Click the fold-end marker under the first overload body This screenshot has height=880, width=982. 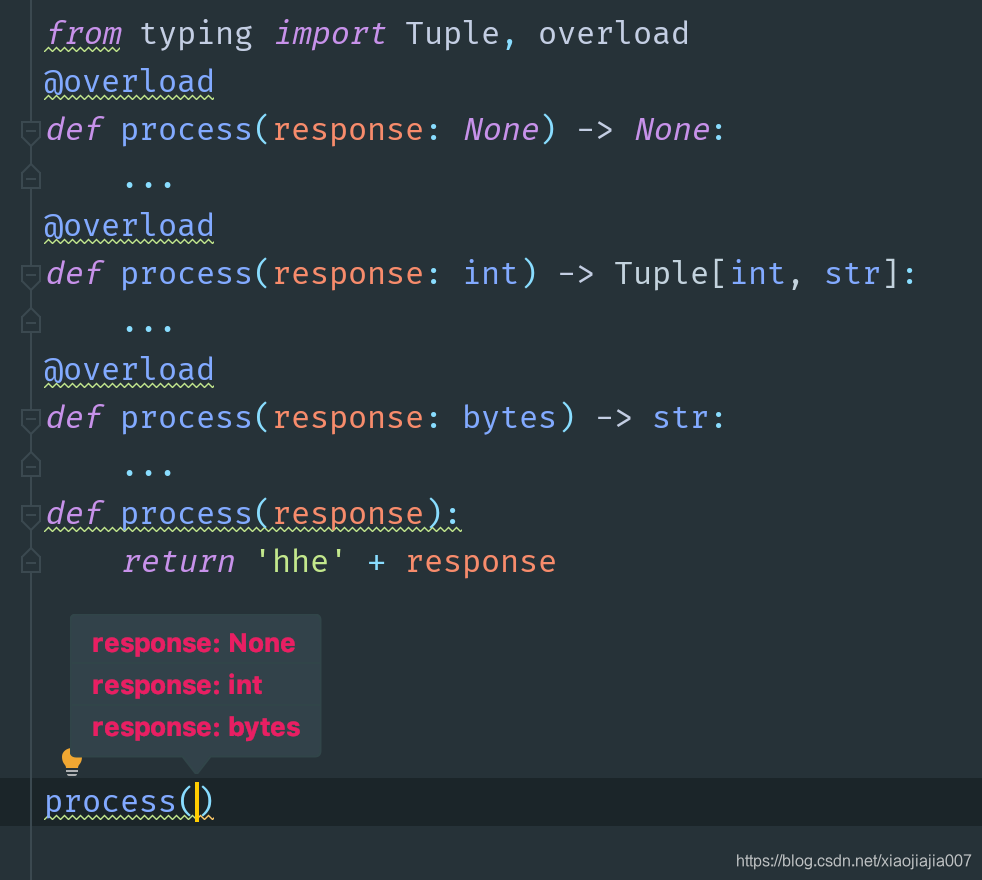click(30, 177)
